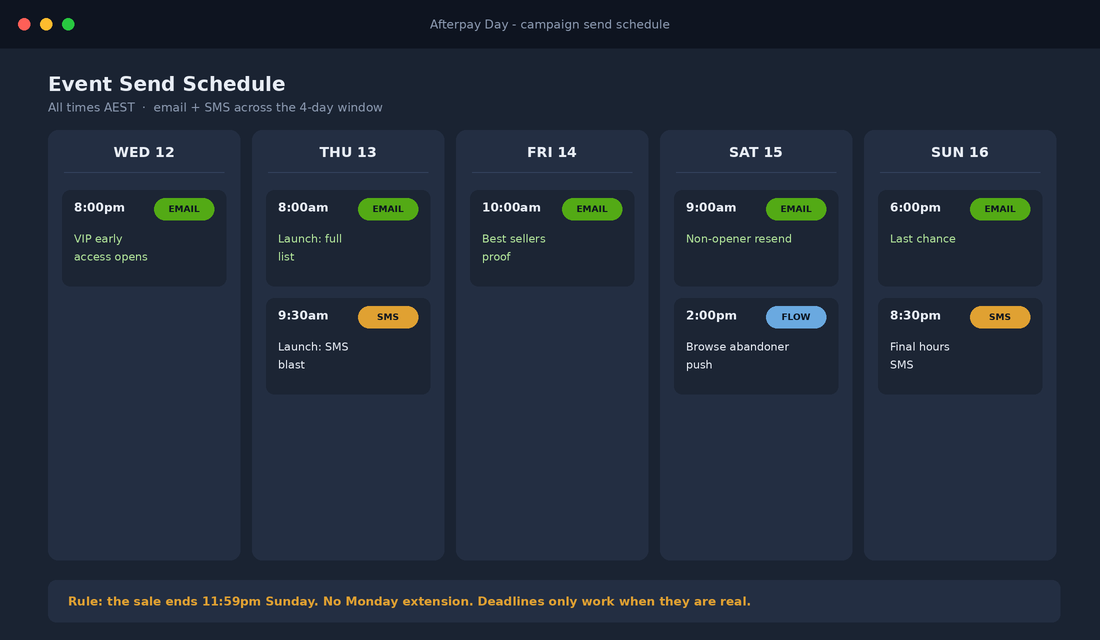Select the SUN 16 column header
This screenshot has height=640, width=1100.
point(960,152)
